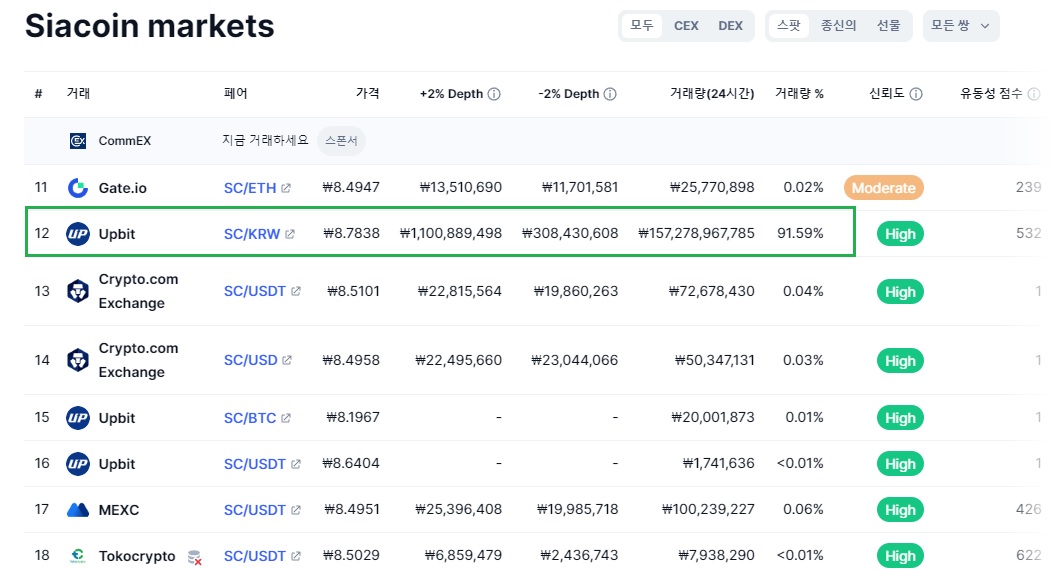The width and height of the screenshot is (1053, 570).
Task: Sort by 페어 column header
Action: point(236,93)
